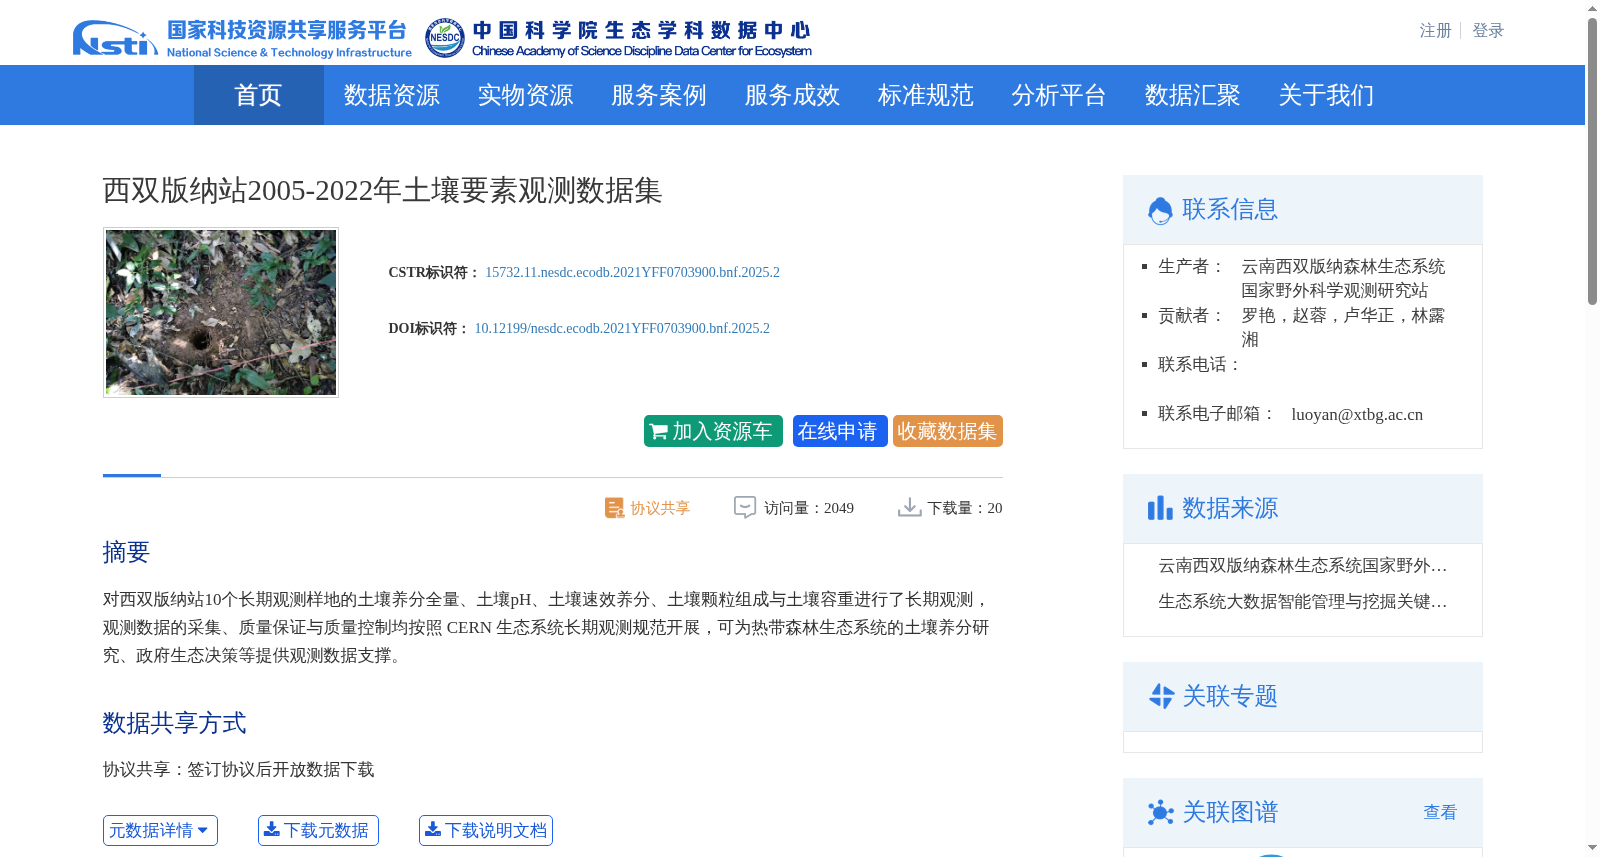Viewport: 1600px width, 857px height.
Task: Select 服务成效 from navigation
Action: tap(792, 95)
